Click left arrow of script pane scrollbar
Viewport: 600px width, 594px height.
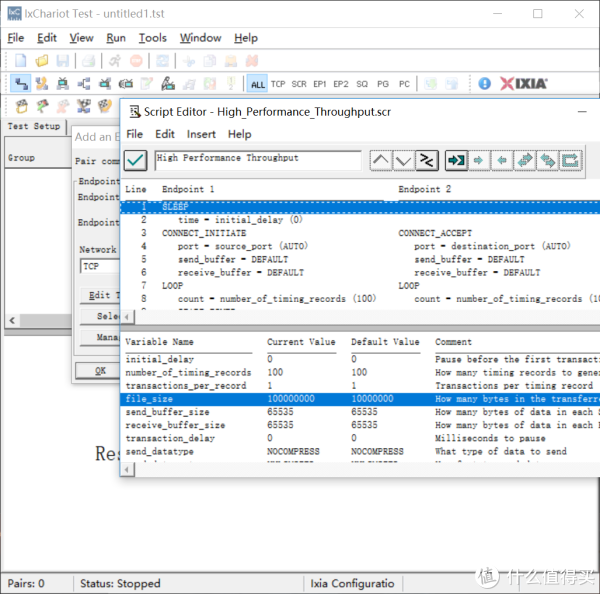click(x=127, y=317)
